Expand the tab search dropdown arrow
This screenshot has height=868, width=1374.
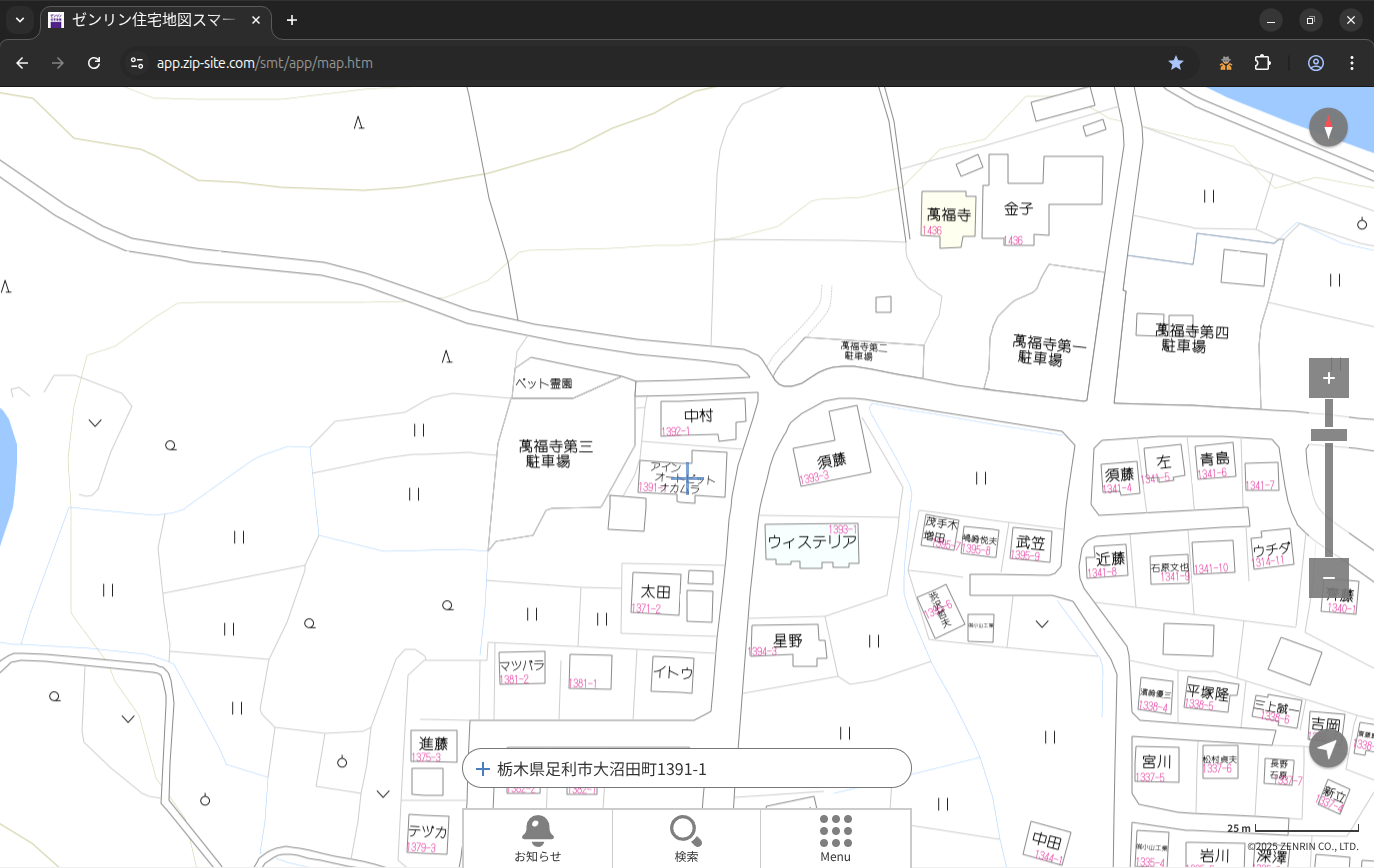20,20
